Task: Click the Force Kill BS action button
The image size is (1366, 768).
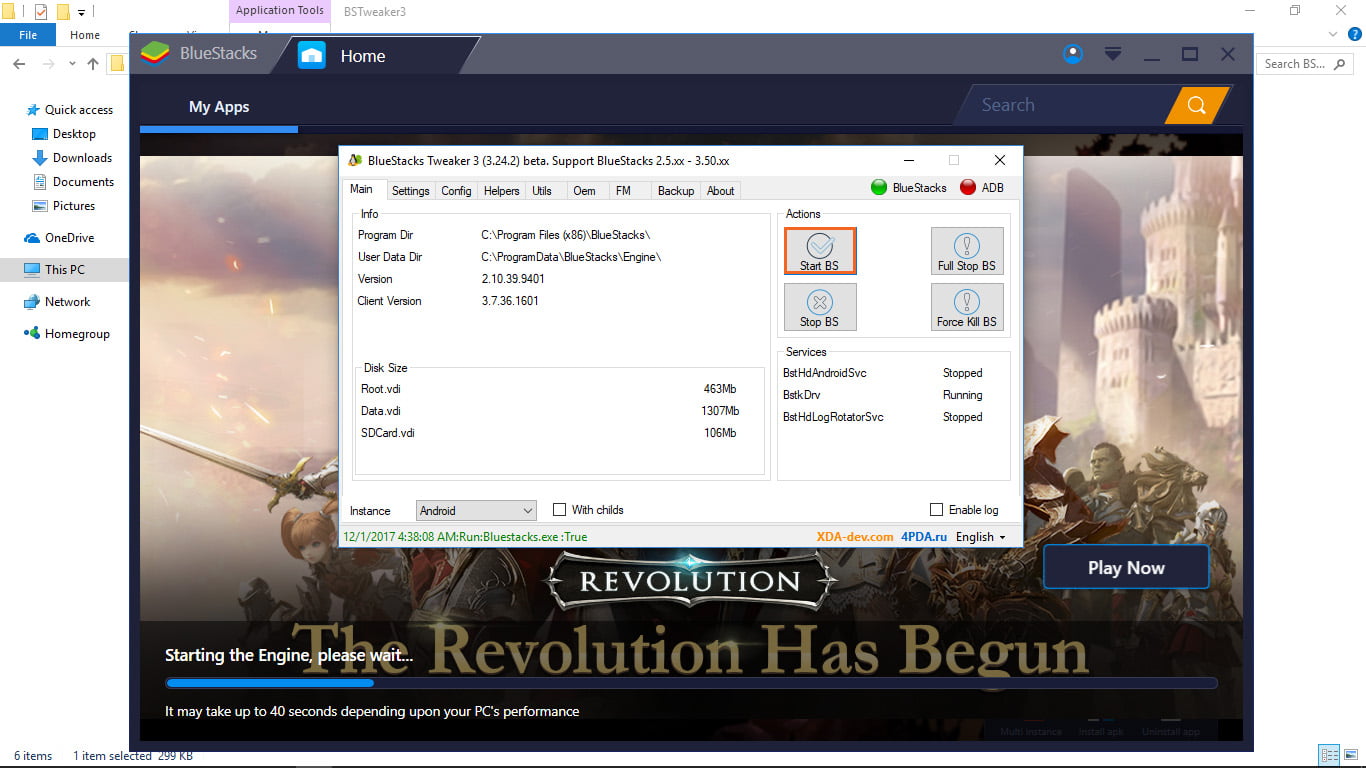Action: click(x=967, y=307)
